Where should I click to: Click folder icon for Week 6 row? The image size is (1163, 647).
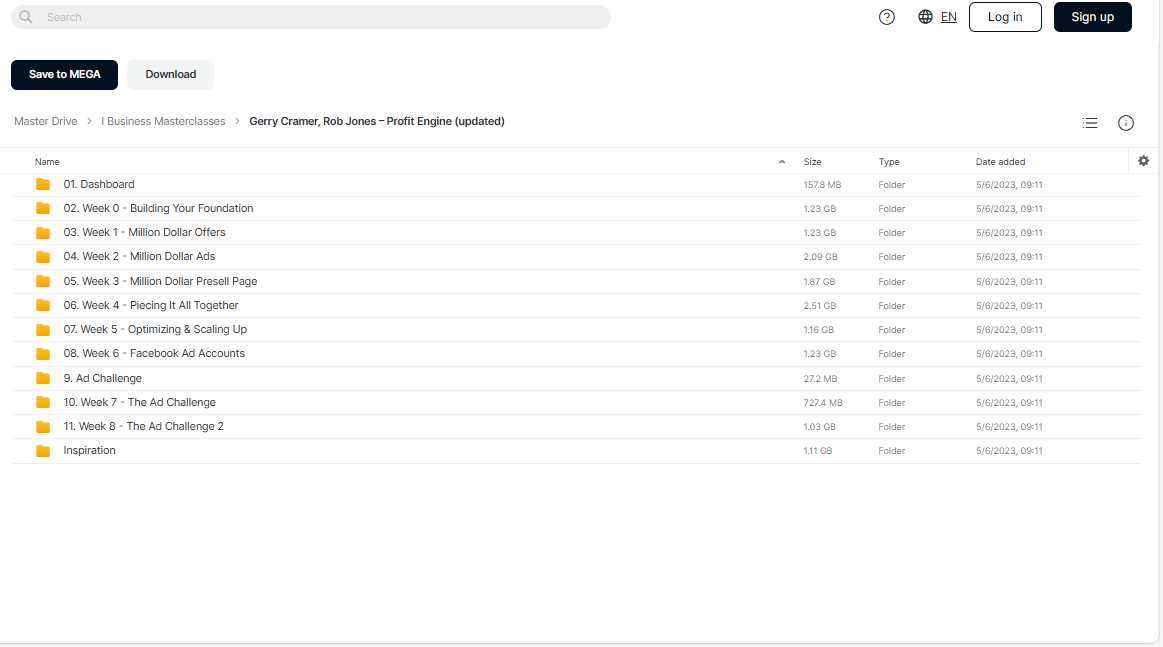[x=43, y=354]
